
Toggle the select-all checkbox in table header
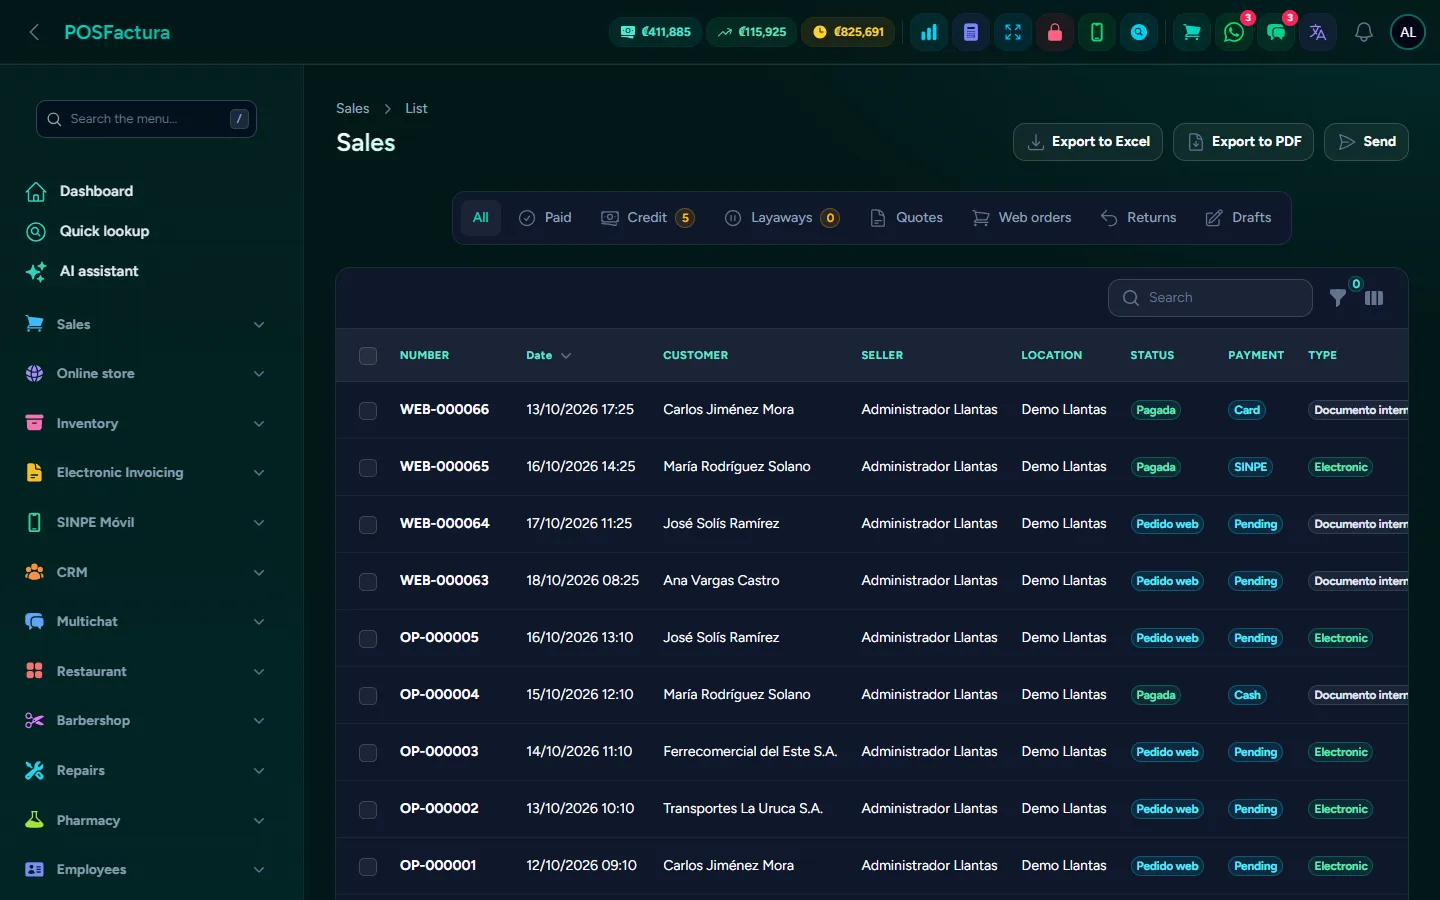[x=368, y=356]
